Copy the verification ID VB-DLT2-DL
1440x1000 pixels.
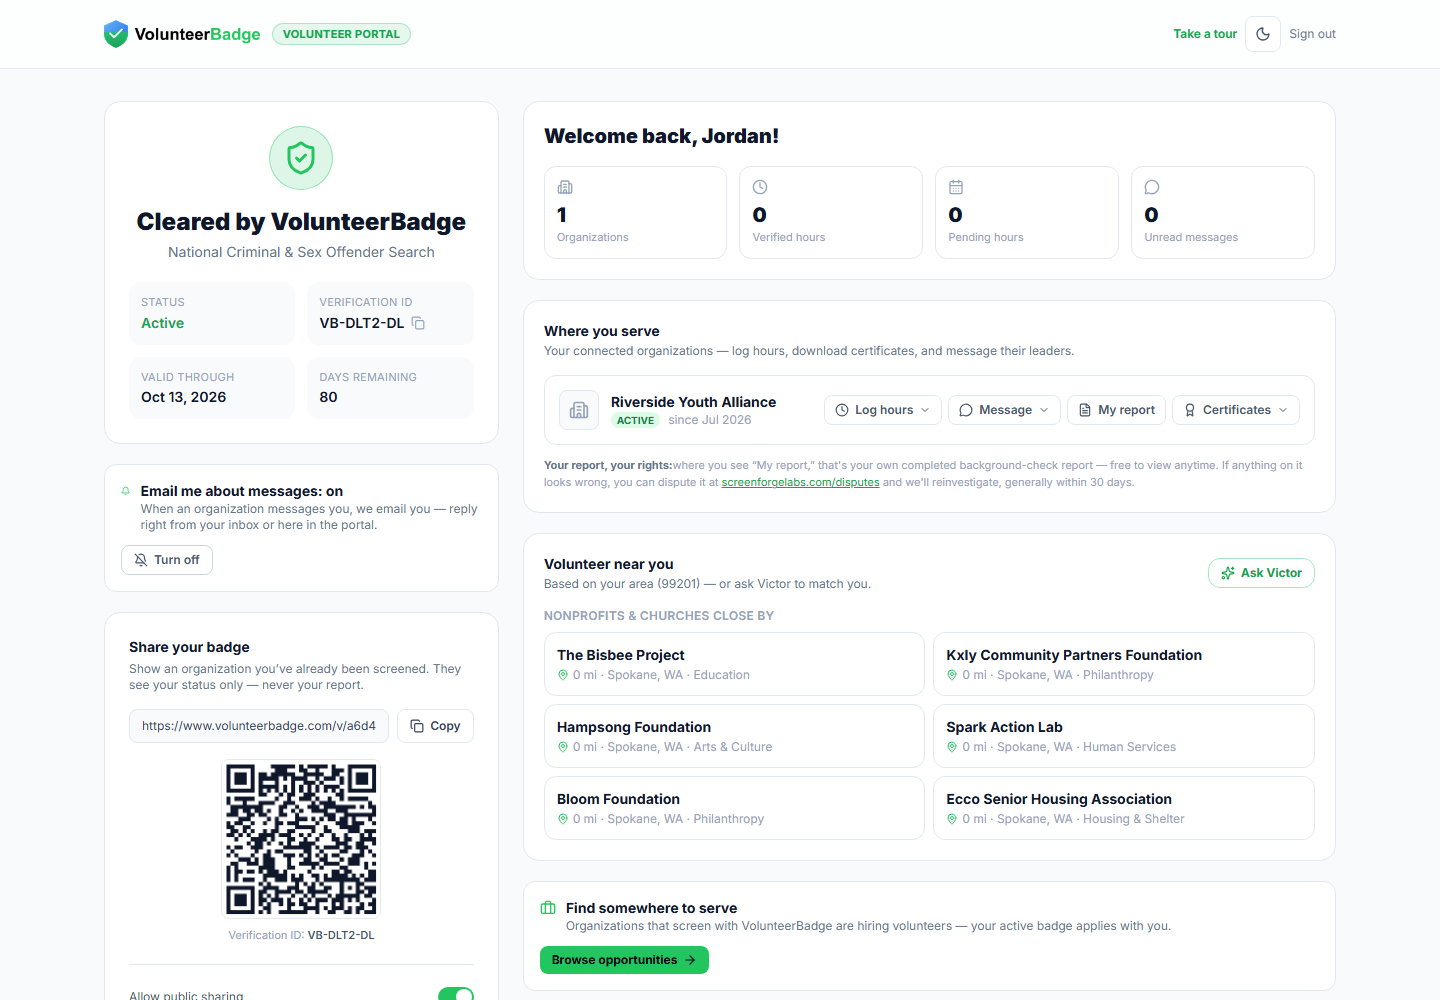click(418, 323)
